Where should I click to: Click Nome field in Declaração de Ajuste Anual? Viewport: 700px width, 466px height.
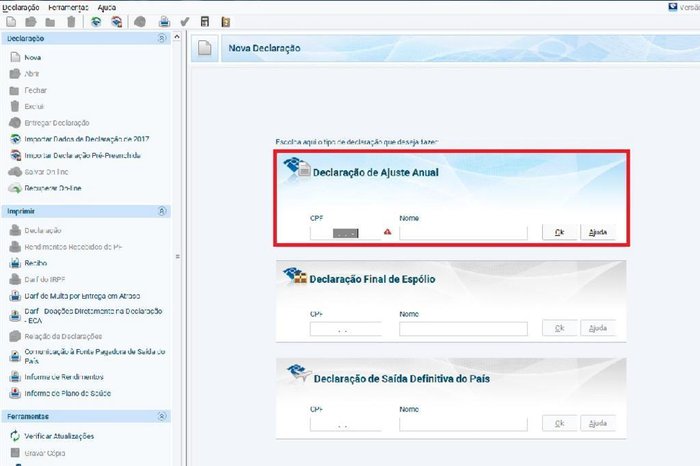(x=463, y=233)
